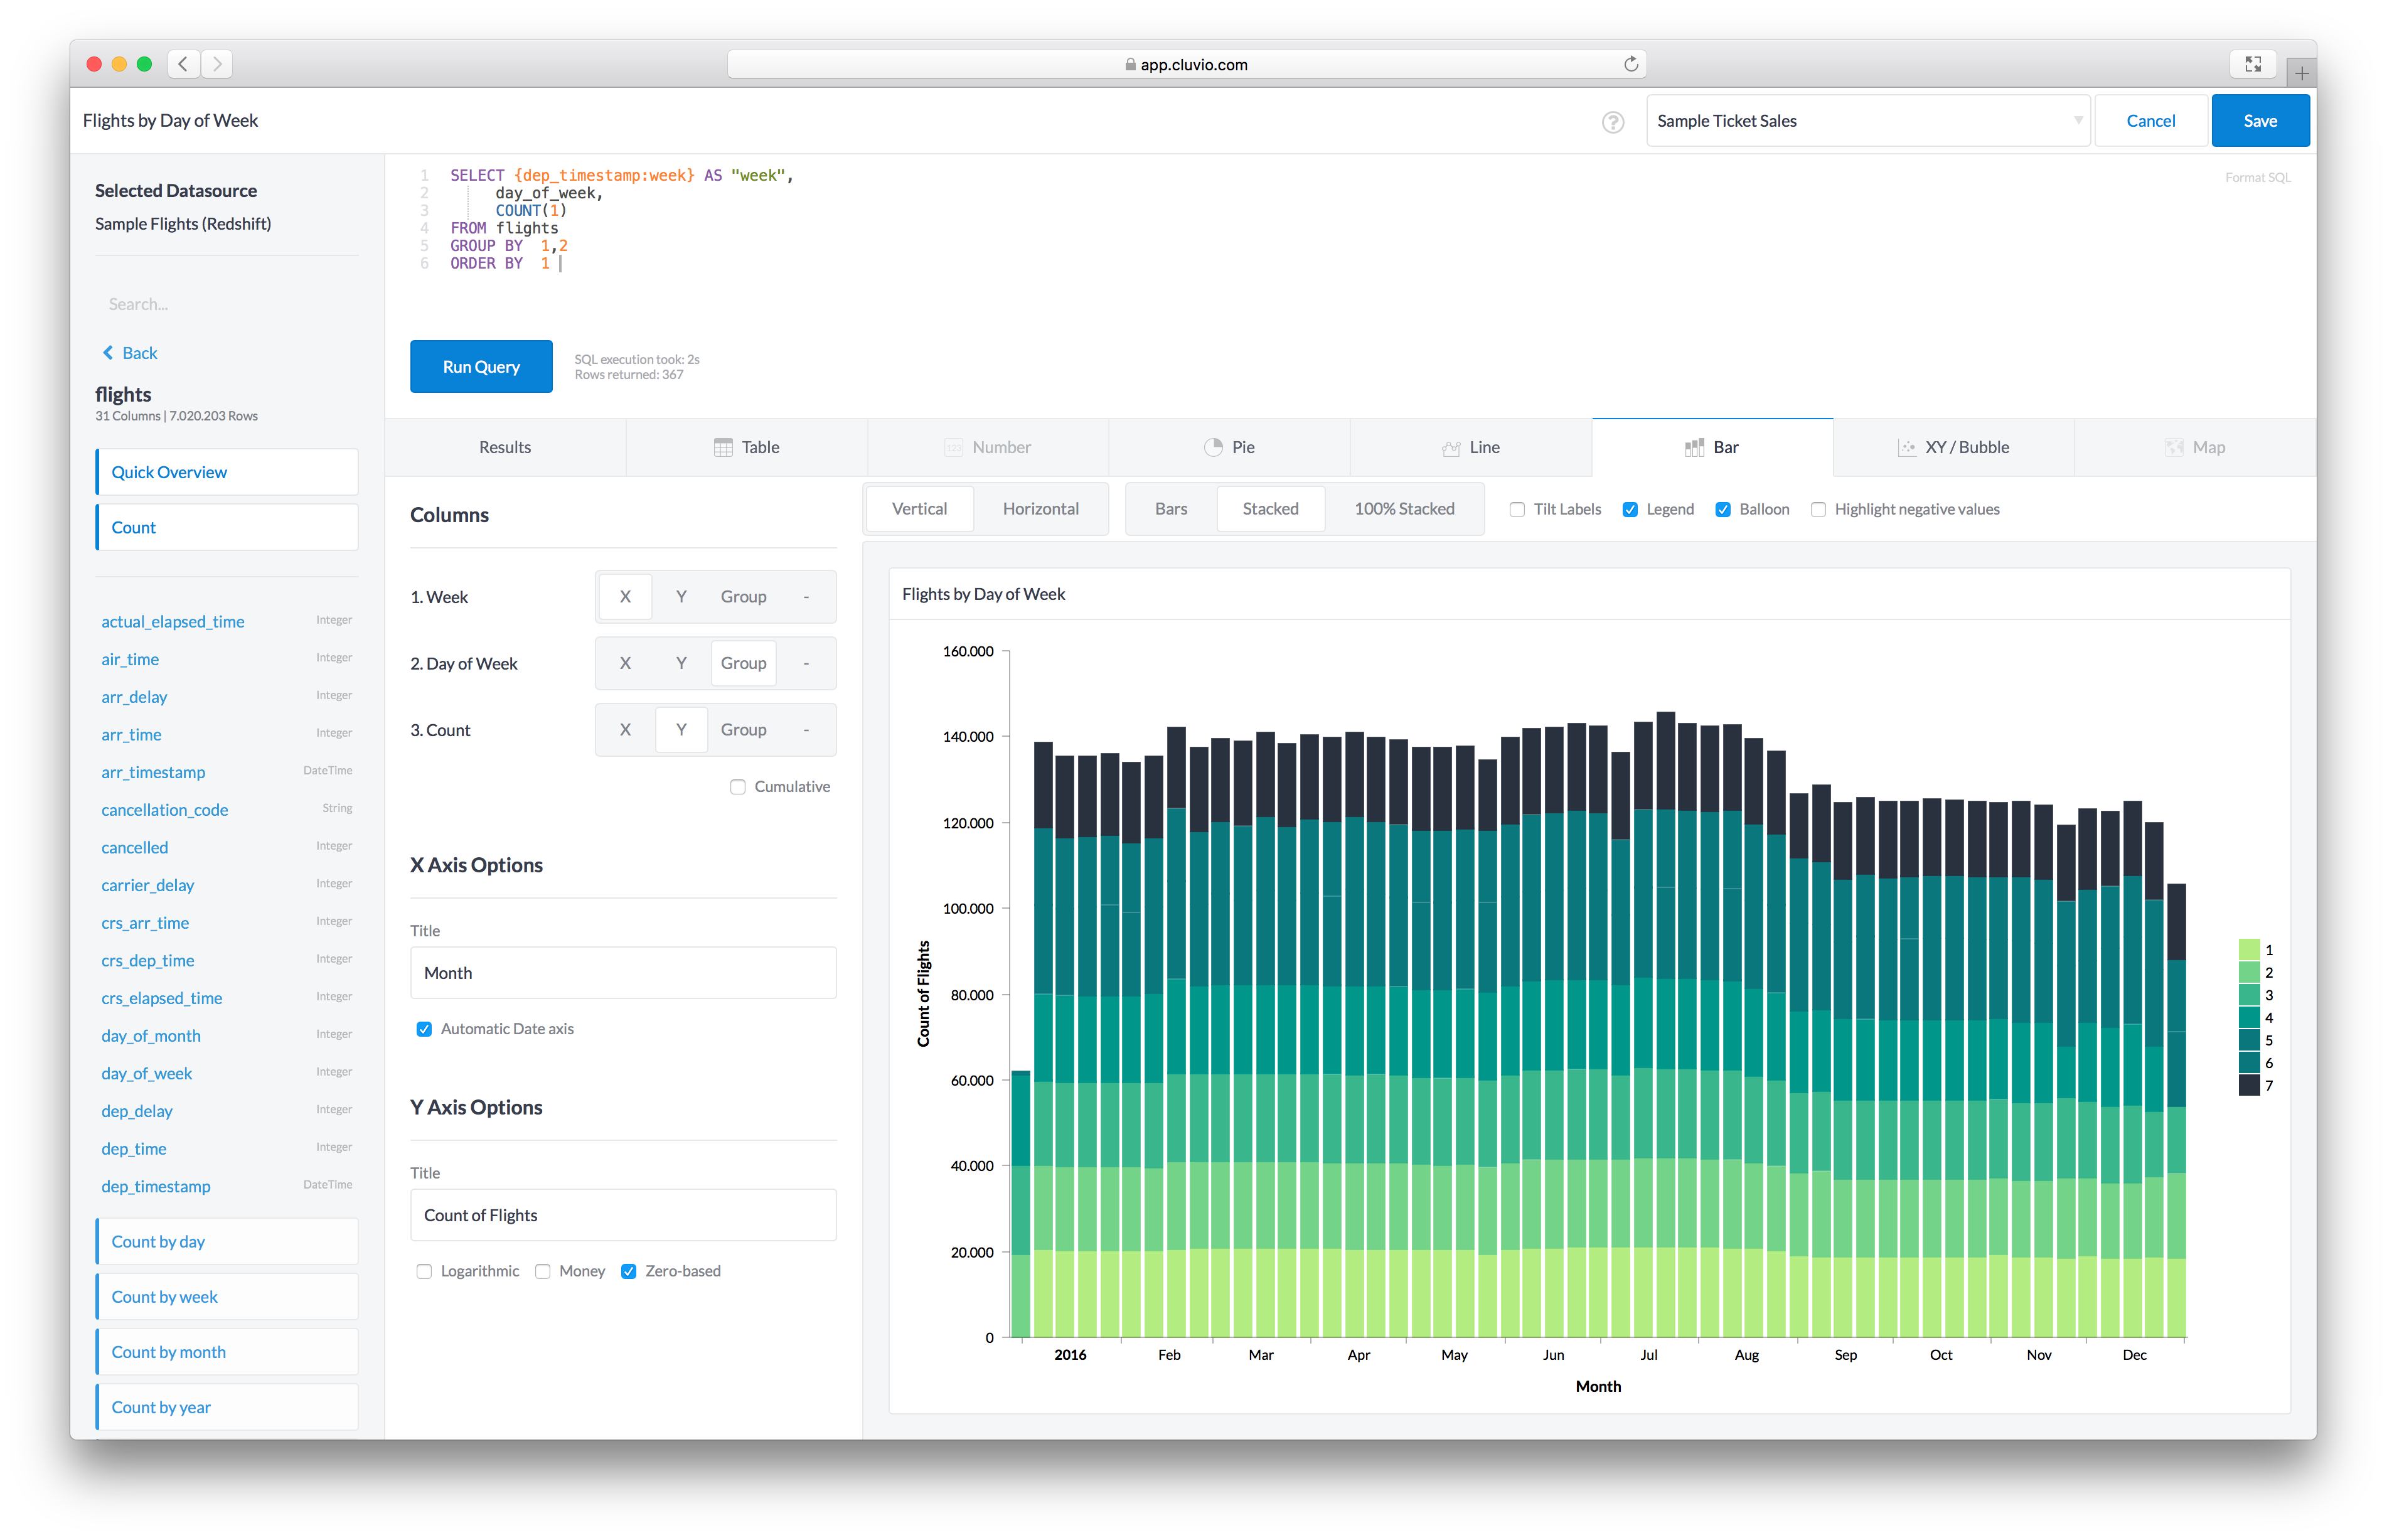Click the help question mark icon
Image resolution: width=2387 pixels, height=1540 pixels.
(x=1612, y=122)
